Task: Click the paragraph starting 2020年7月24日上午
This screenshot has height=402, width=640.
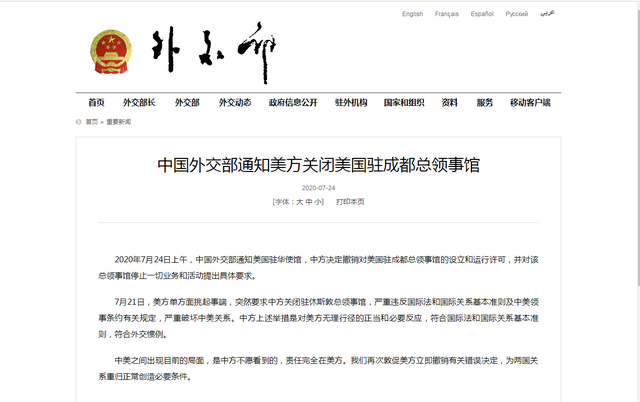Action: (x=318, y=268)
